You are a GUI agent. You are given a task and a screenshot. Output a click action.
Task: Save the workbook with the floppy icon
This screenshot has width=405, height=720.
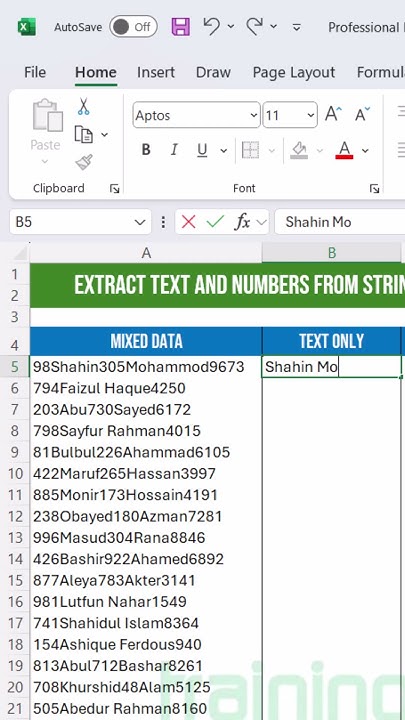pyautogui.click(x=180, y=27)
